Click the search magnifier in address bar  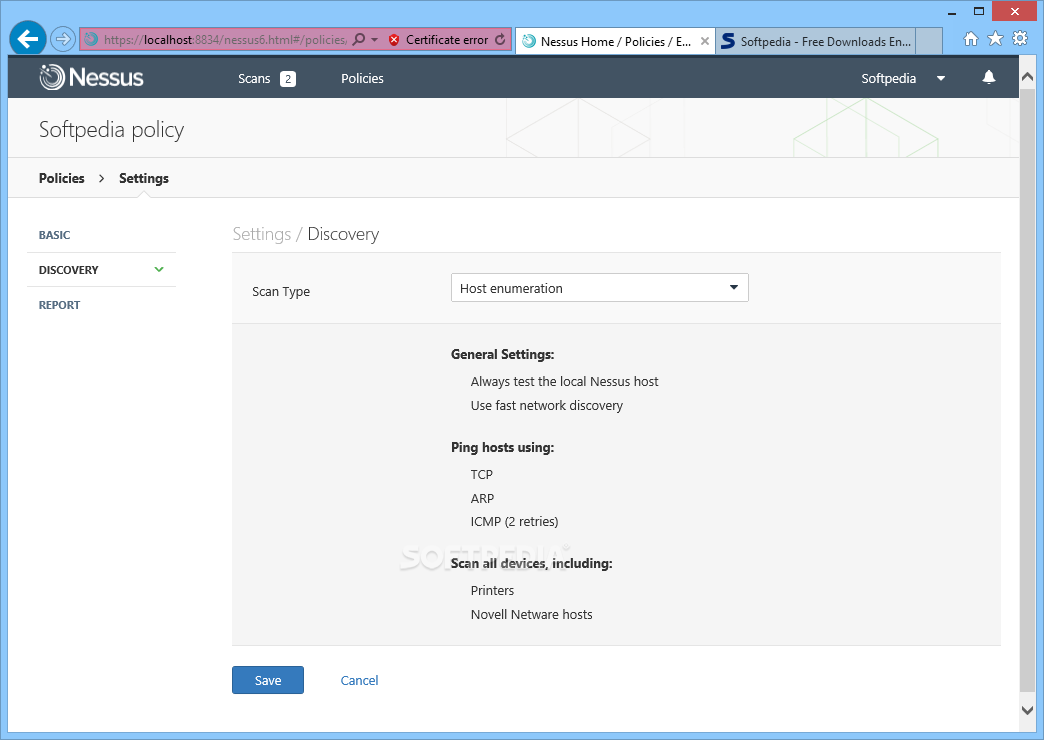pos(359,39)
